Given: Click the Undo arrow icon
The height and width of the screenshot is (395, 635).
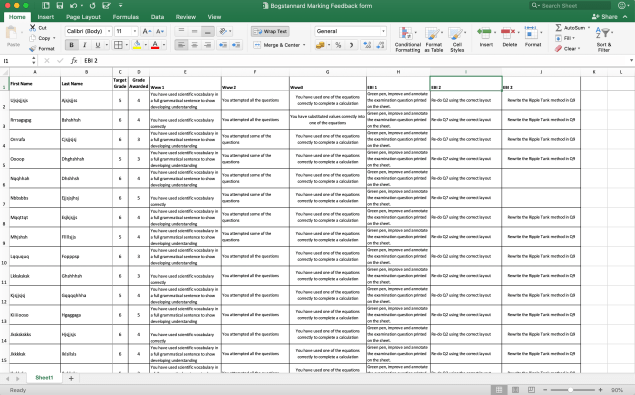Looking at the screenshot, I should click(73, 6).
